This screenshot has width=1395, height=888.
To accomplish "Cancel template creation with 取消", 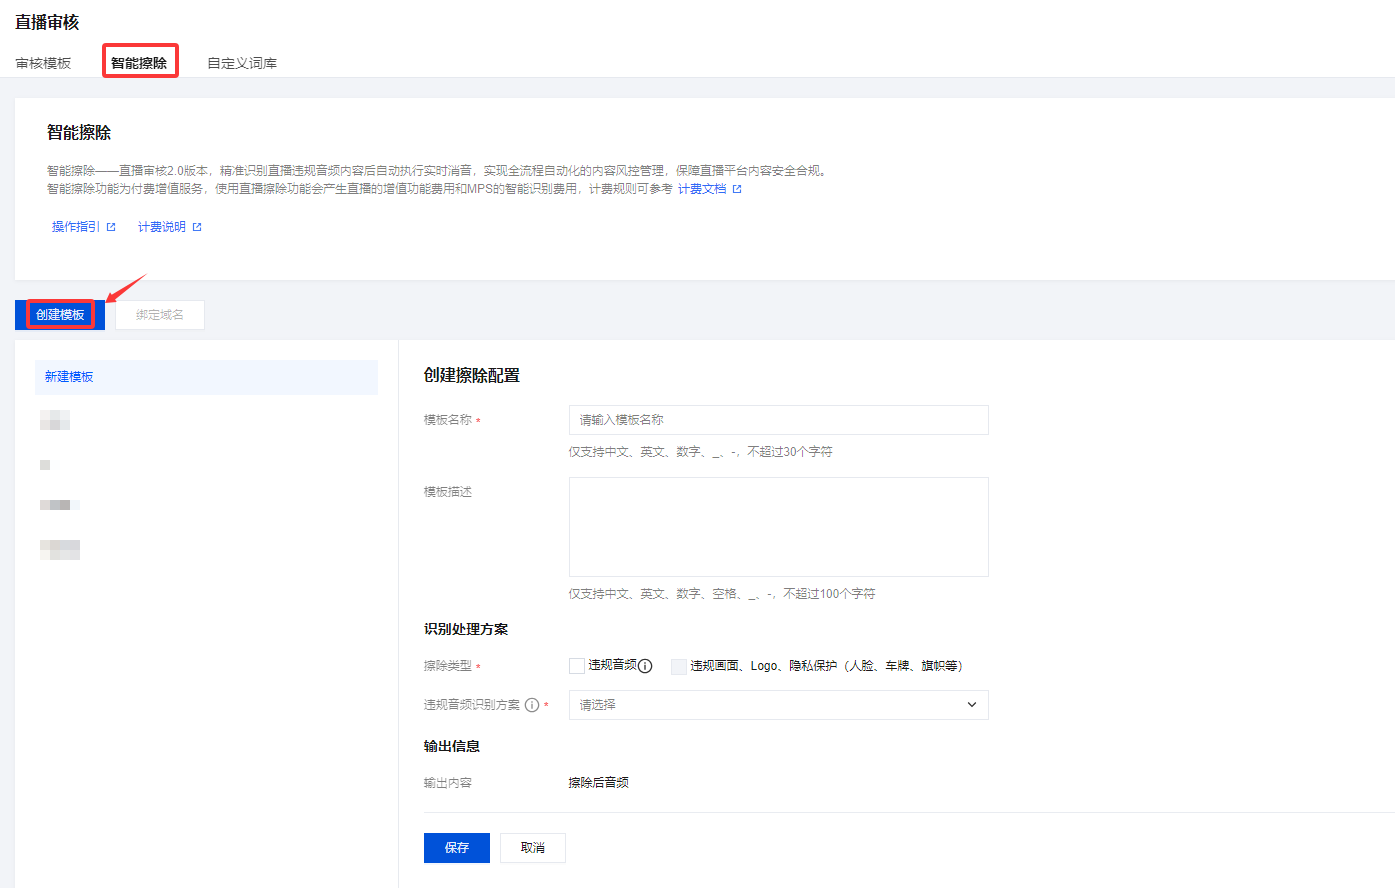I will [x=532, y=847].
